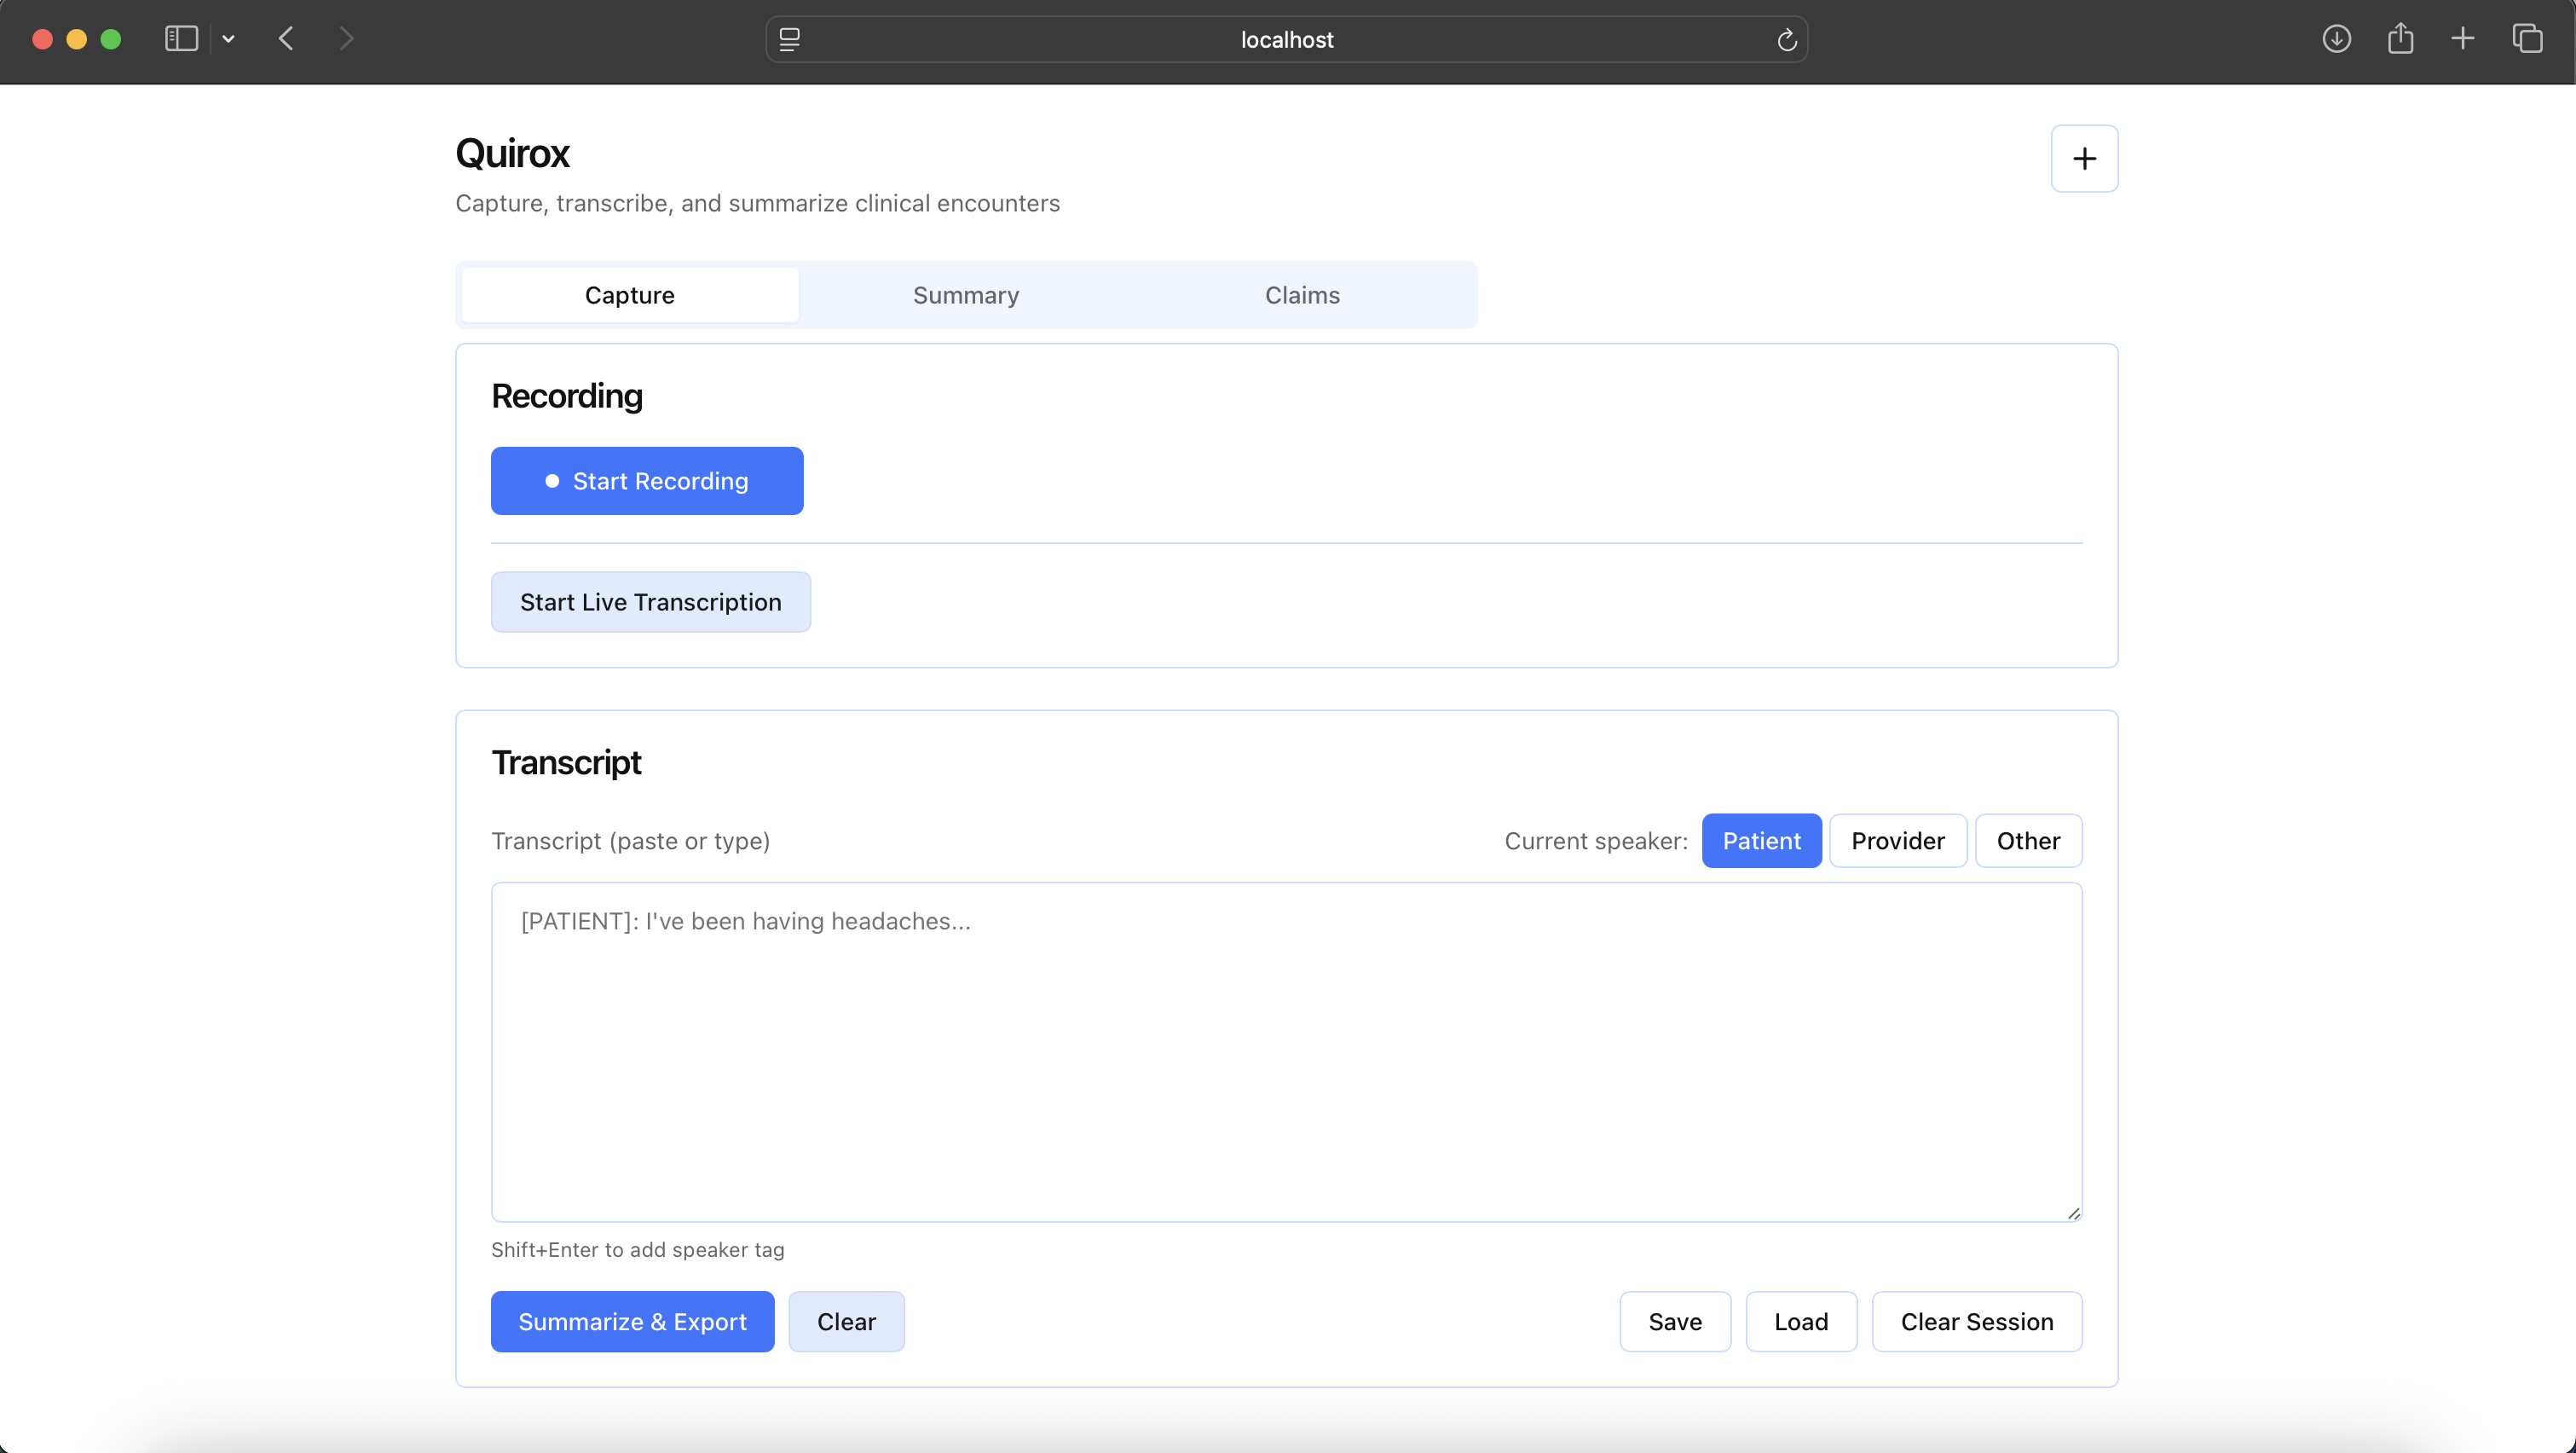Click the Share icon in toolbar
The height and width of the screenshot is (1453, 2576).
pos(2400,39)
